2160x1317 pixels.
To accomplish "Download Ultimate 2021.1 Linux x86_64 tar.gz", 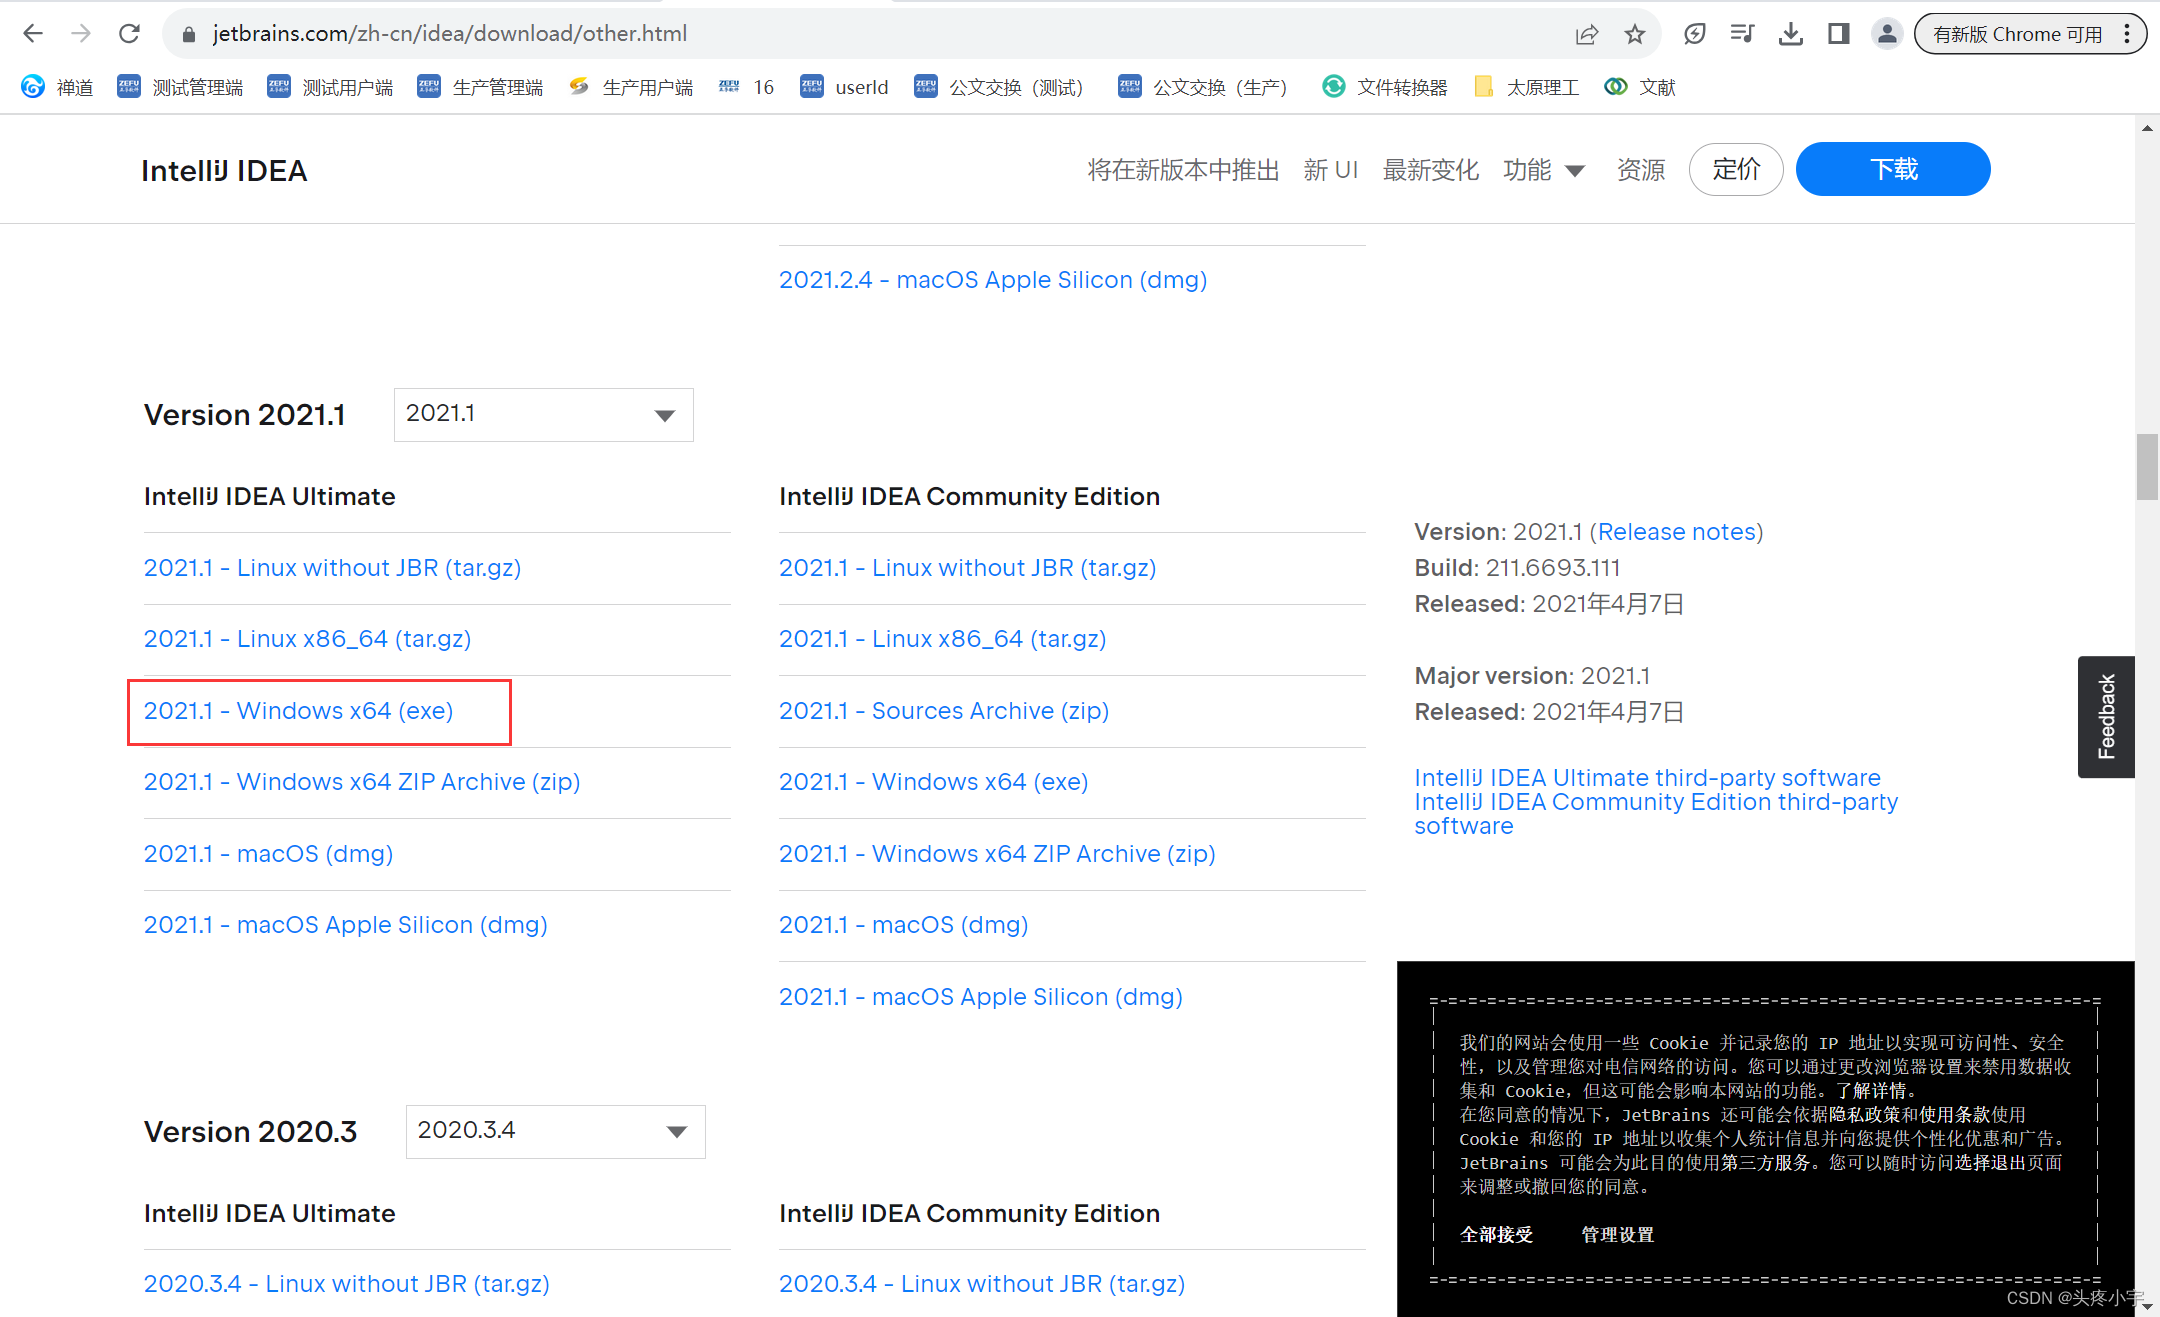I will click(x=307, y=639).
